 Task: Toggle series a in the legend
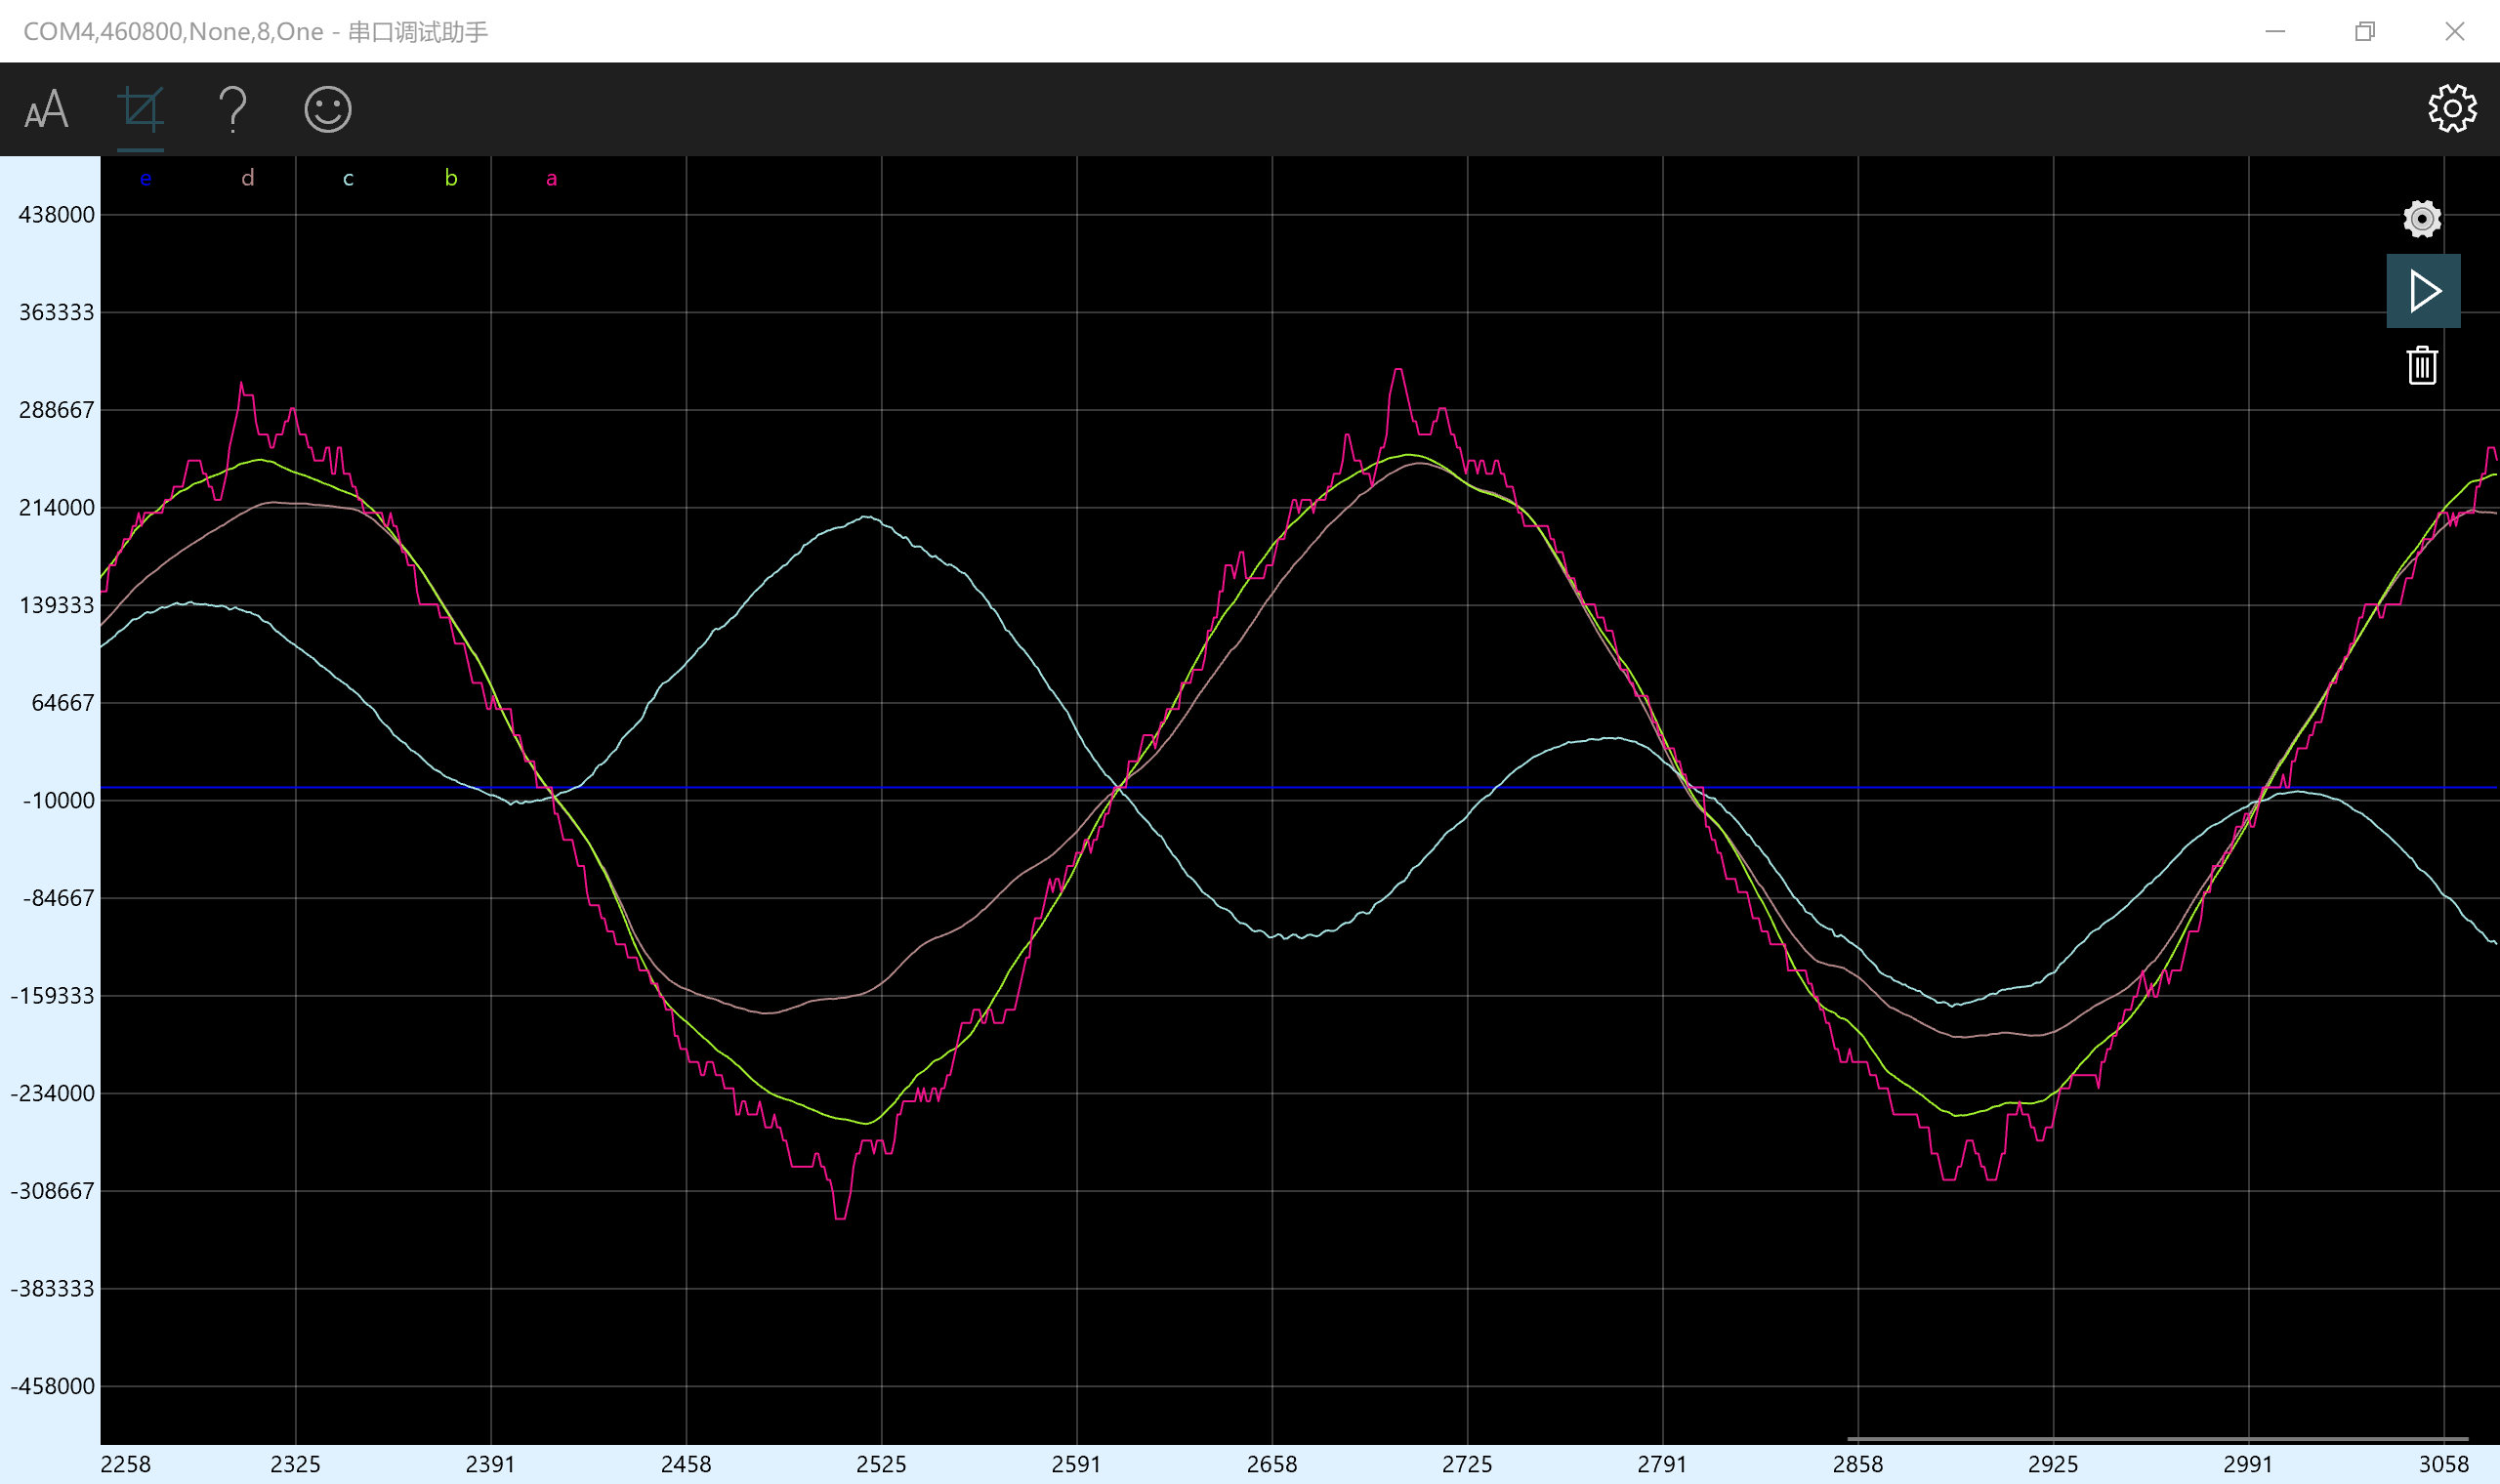tap(551, 178)
